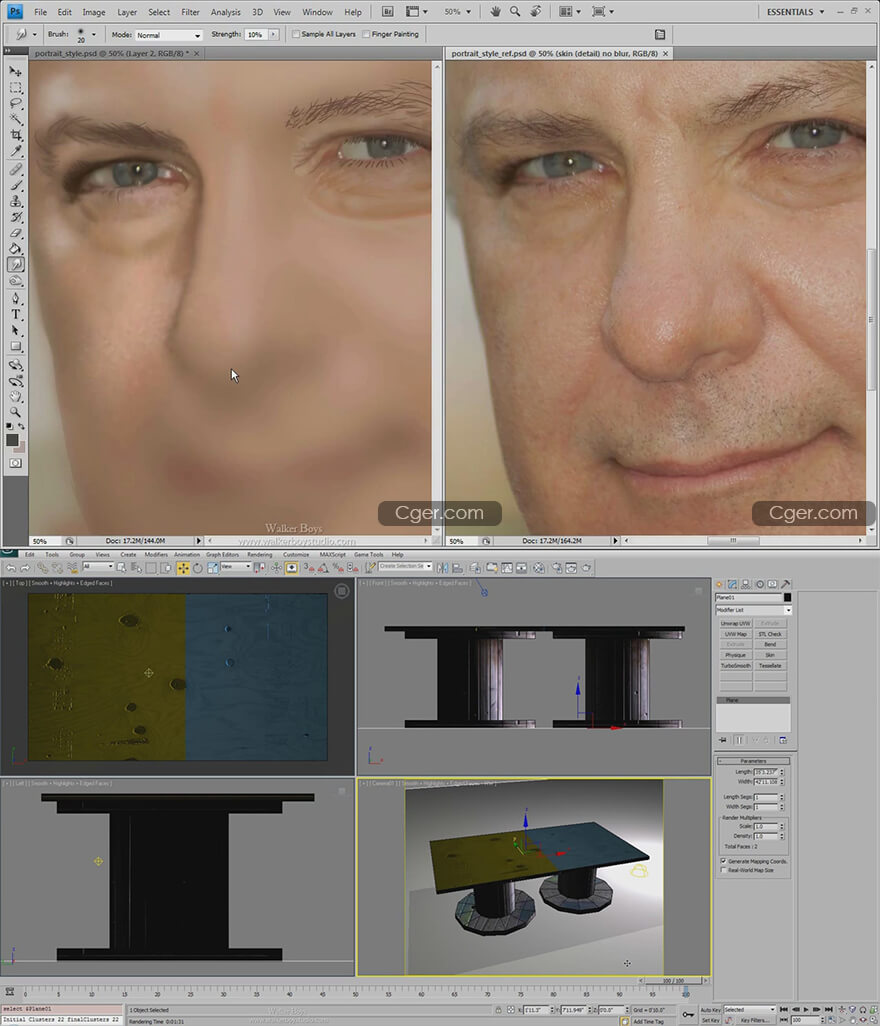Click the Bend modifier button
The width and height of the screenshot is (880, 1026).
pos(770,645)
